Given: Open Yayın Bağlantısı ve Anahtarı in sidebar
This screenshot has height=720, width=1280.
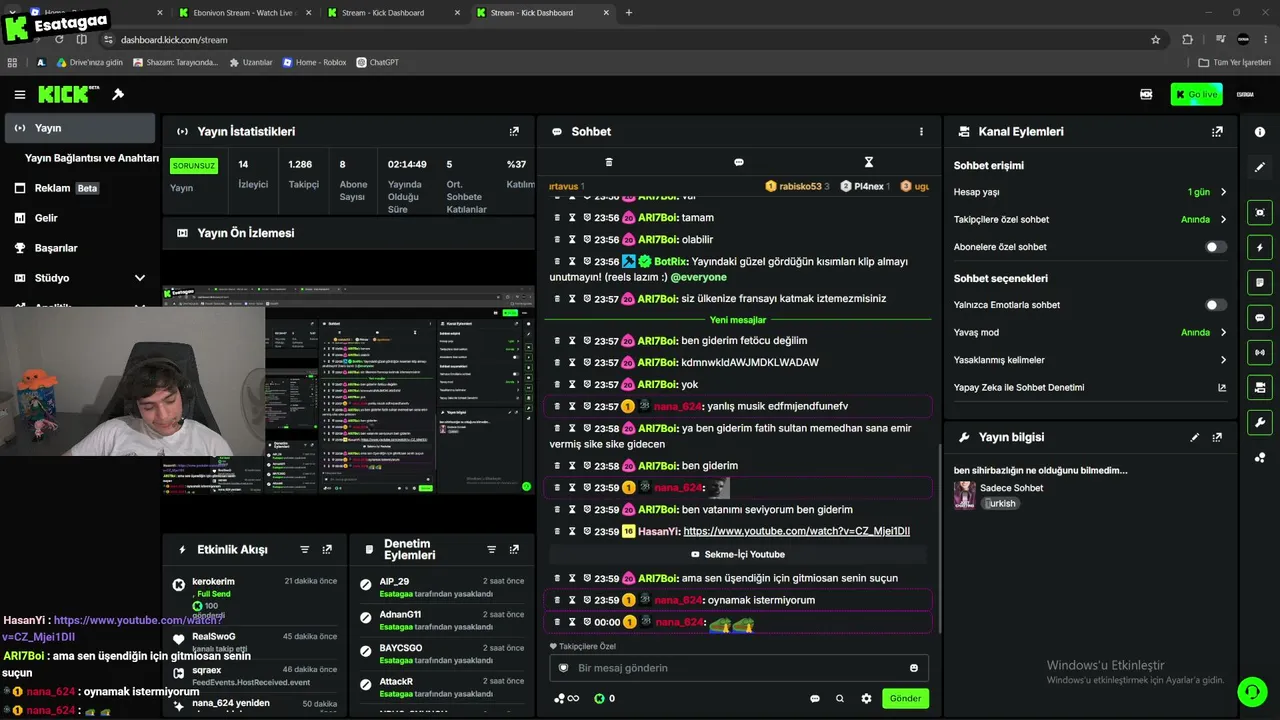Looking at the screenshot, I should [92, 158].
